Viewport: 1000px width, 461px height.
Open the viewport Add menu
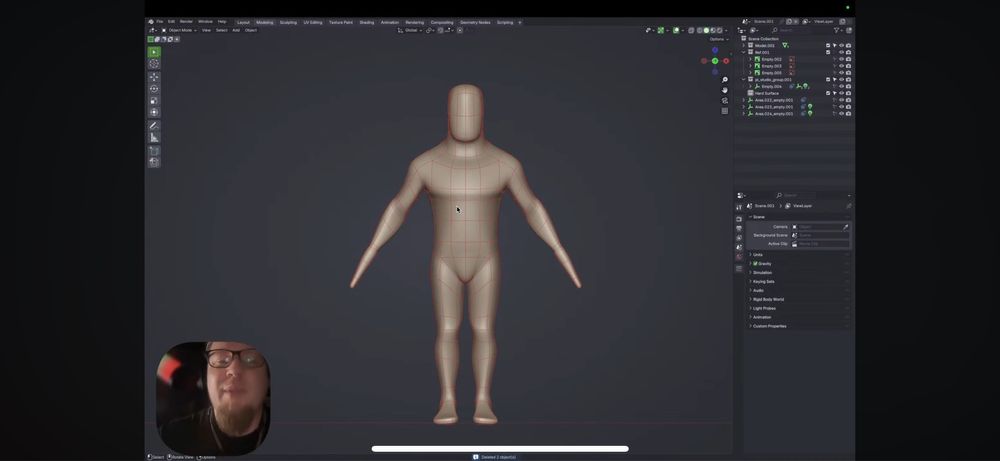tap(236, 30)
